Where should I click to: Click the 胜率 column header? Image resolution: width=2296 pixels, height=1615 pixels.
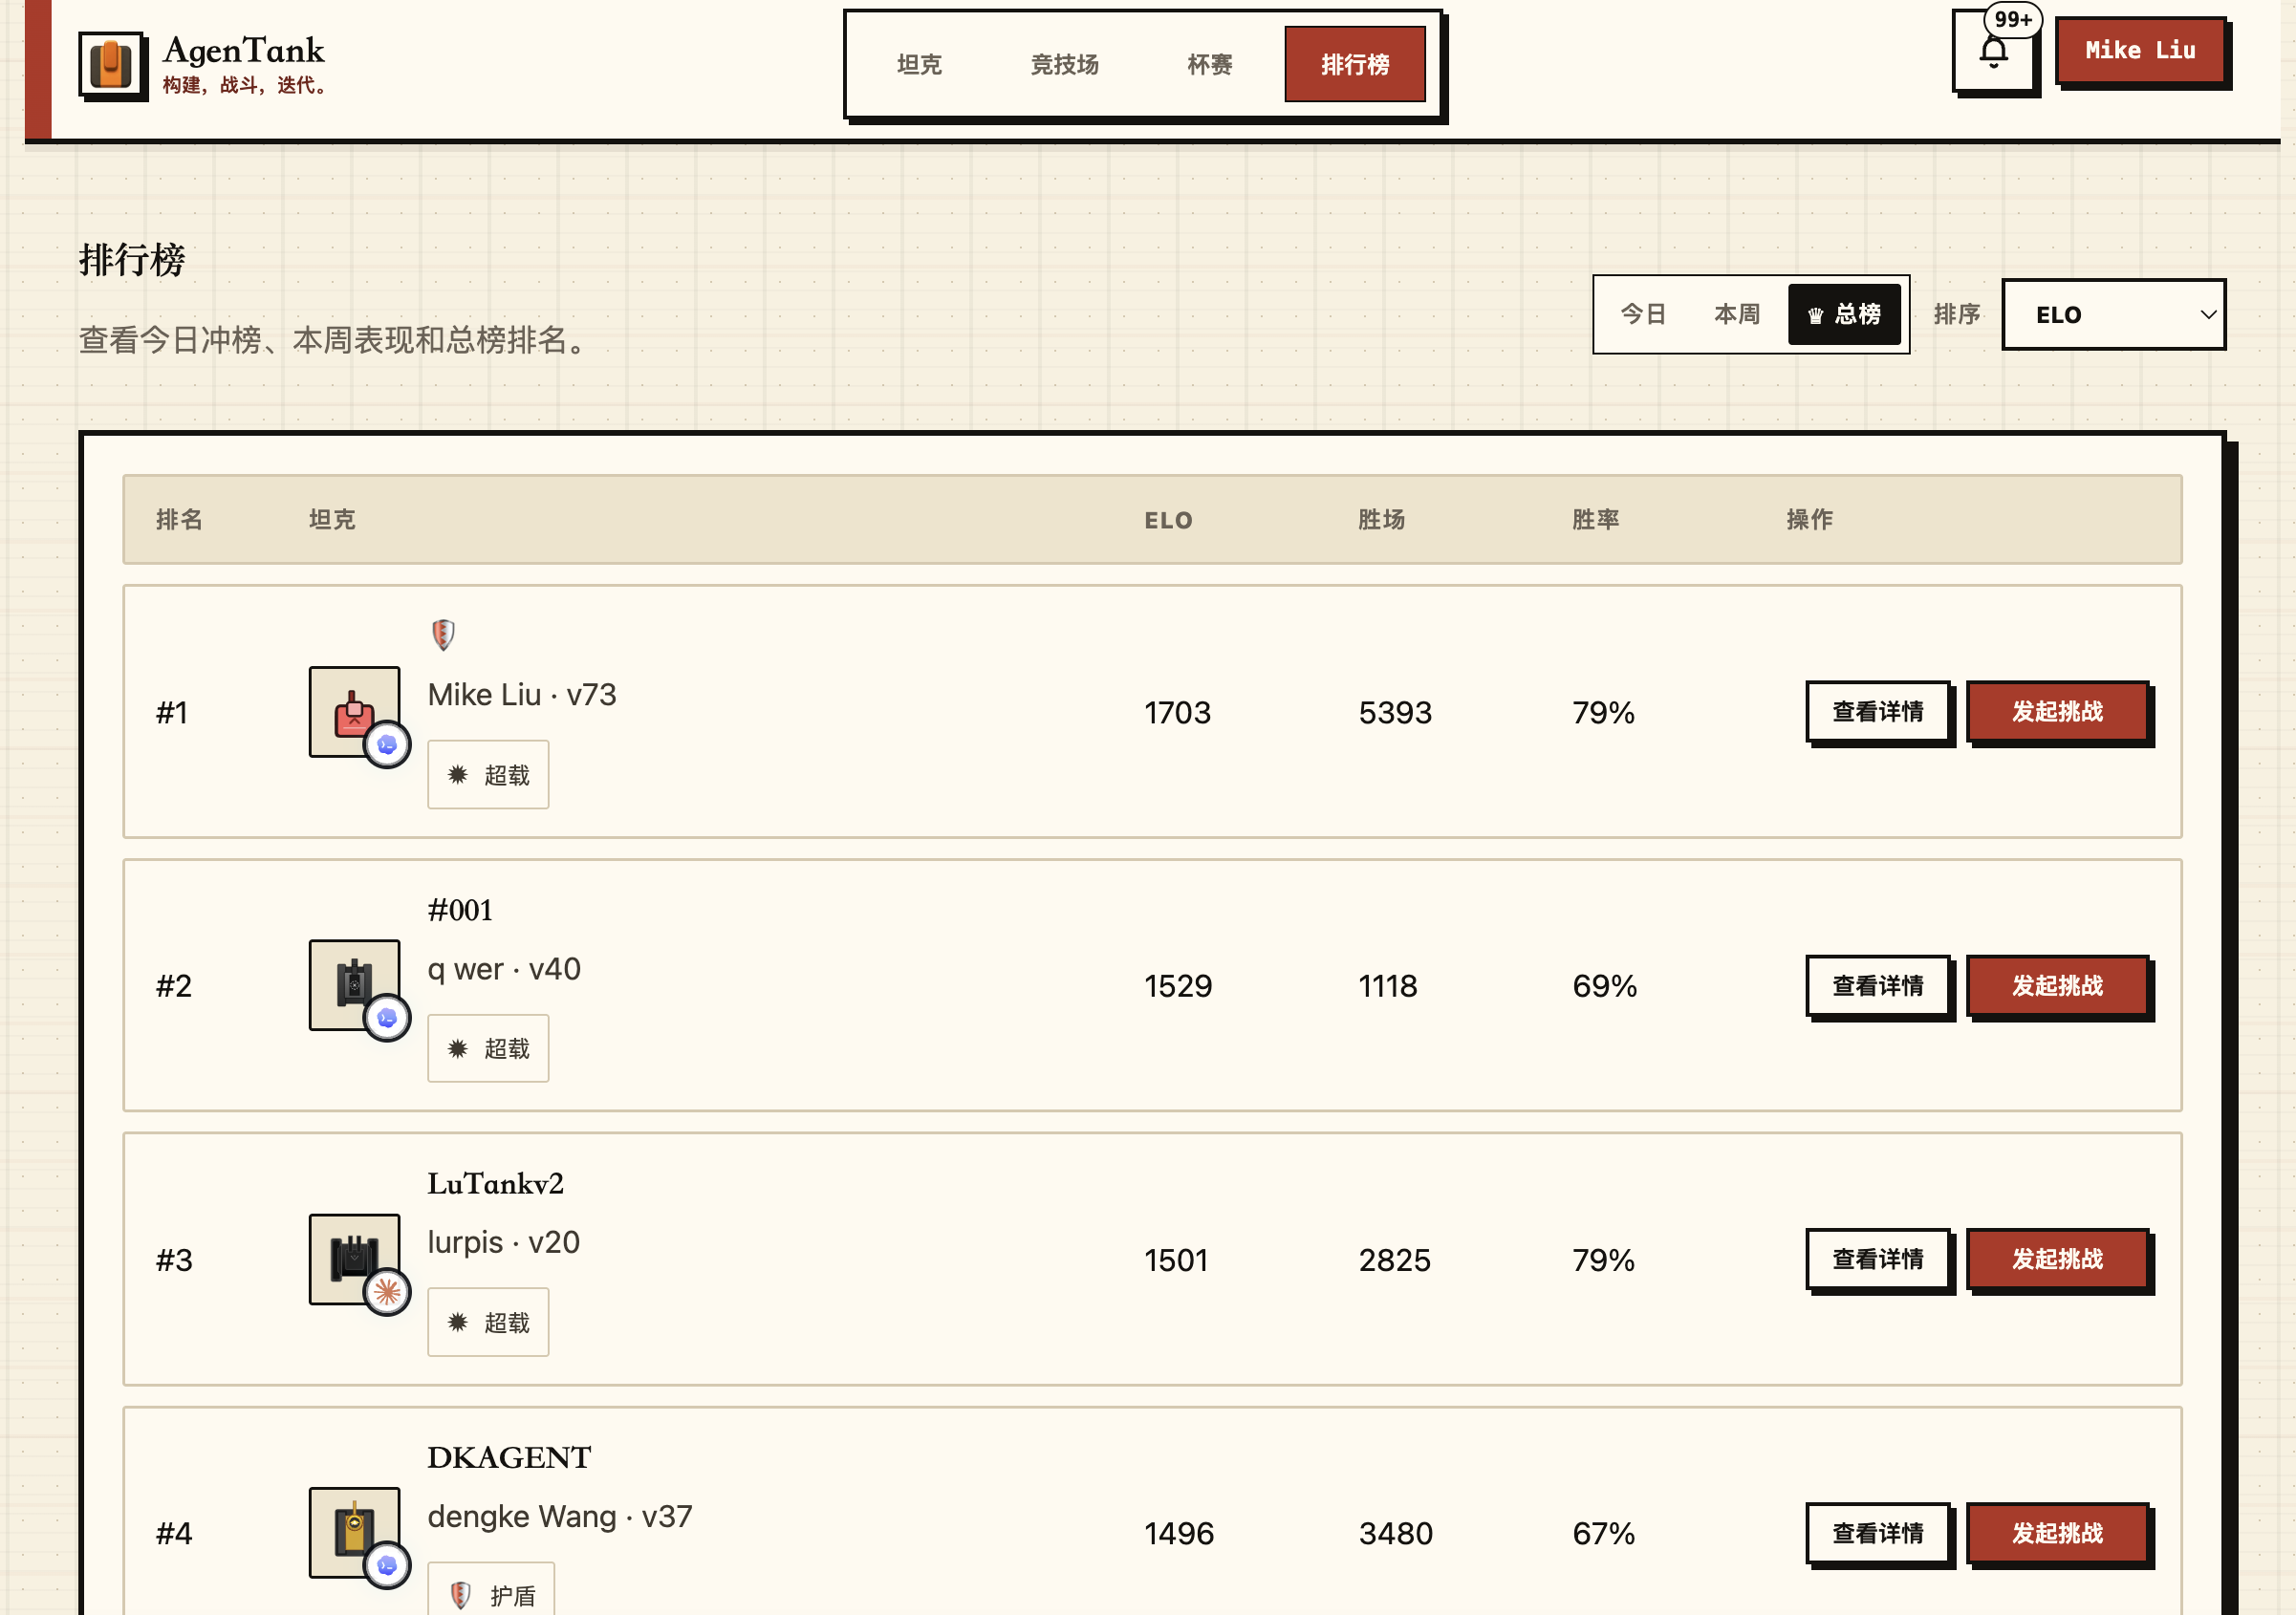1595,520
